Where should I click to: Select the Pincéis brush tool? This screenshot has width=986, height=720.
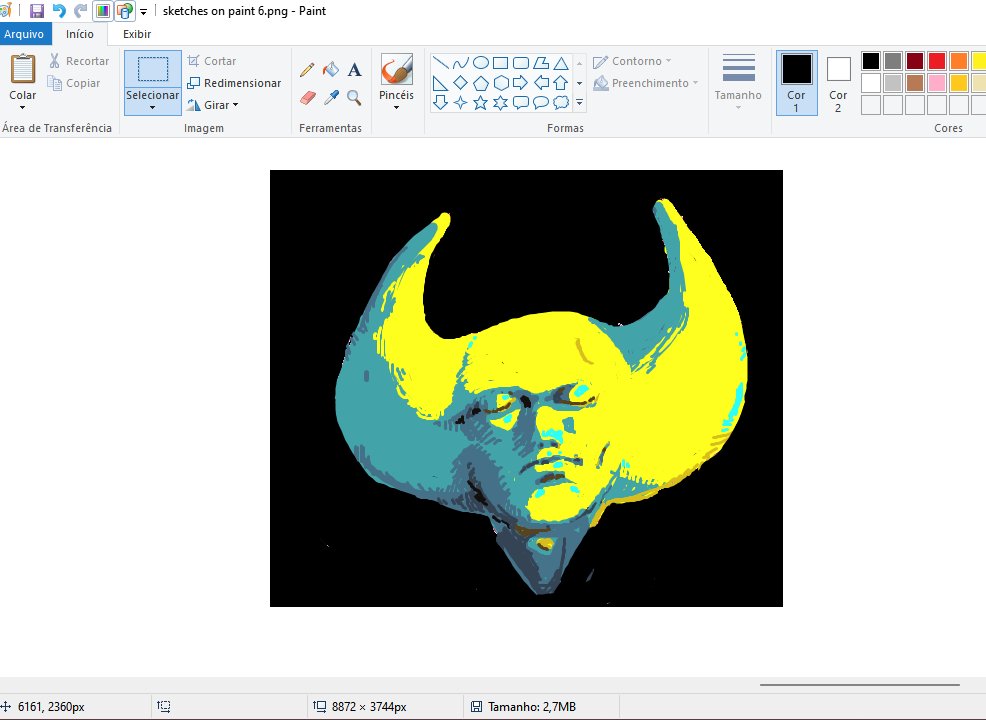397,69
